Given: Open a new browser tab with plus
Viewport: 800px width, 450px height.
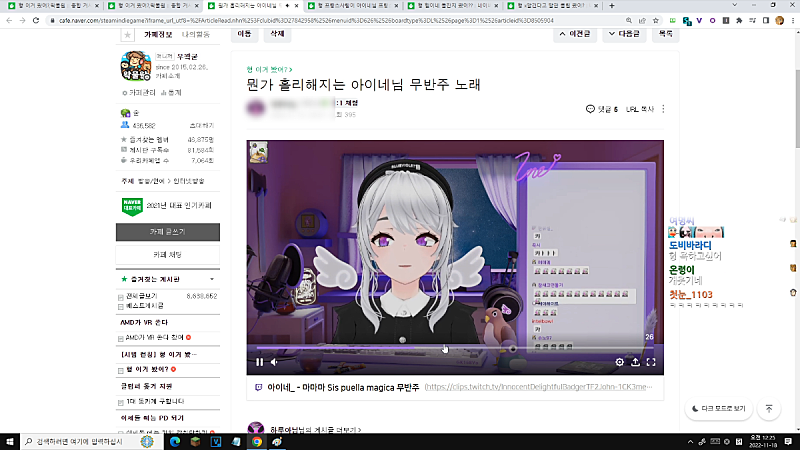Looking at the screenshot, I should pos(612,6).
